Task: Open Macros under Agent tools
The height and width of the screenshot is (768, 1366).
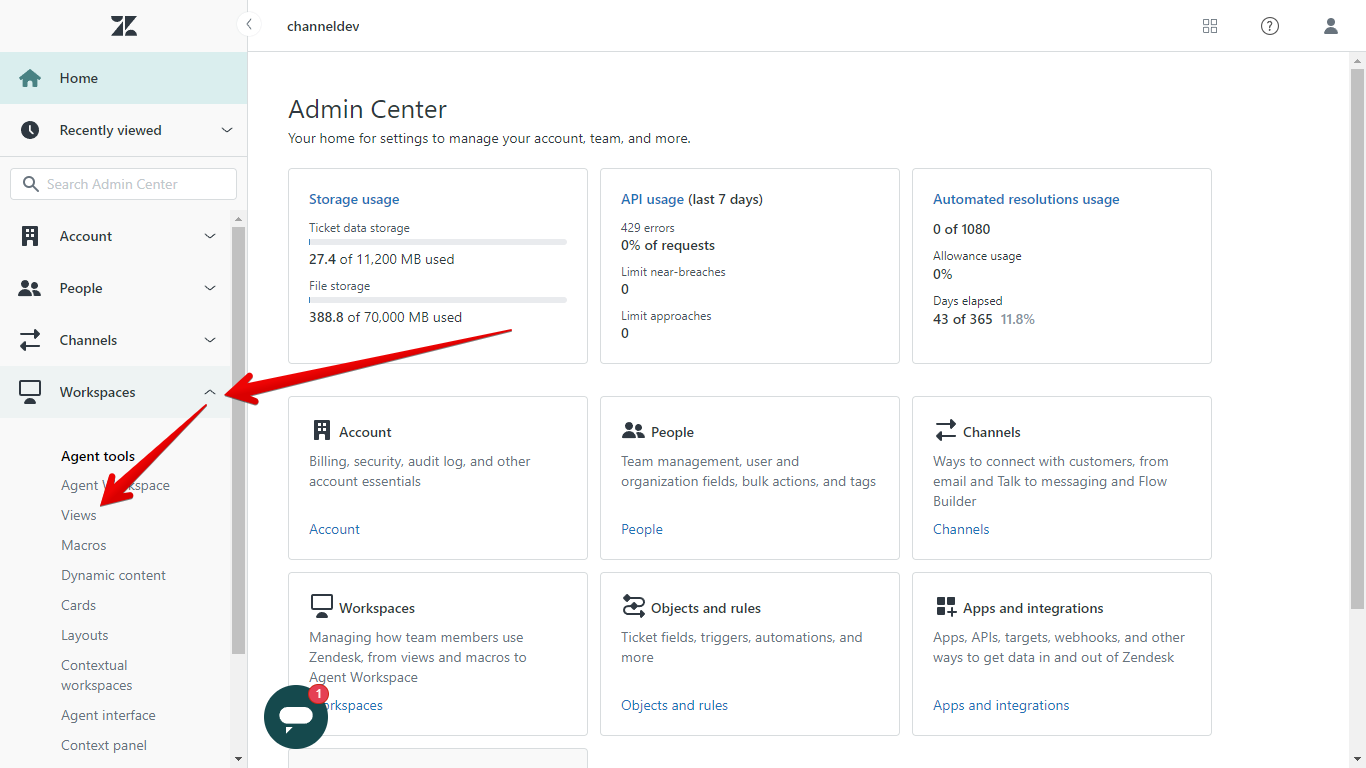Action: pyautogui.click(x=84, y=545)
